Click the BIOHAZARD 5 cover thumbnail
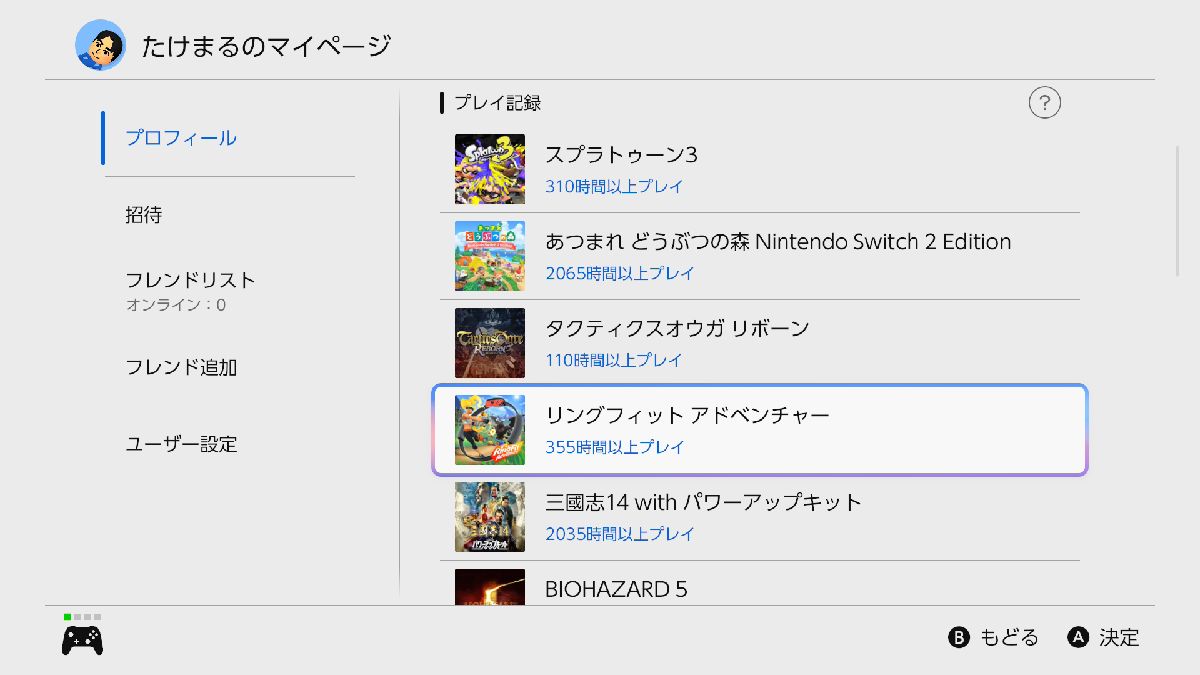 pos(490,587)
